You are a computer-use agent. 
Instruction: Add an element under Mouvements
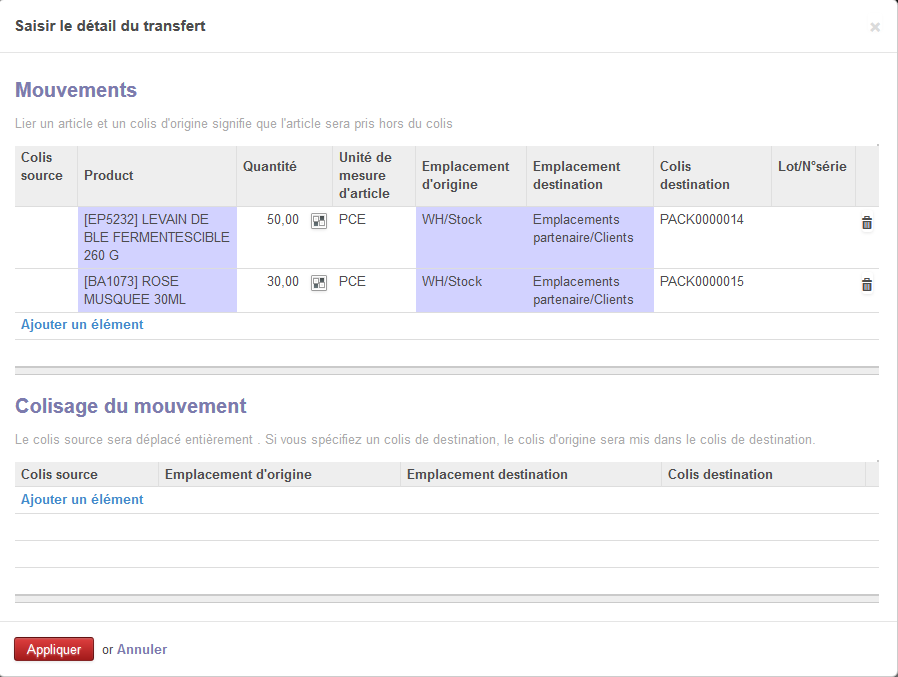click(x=82, y=324)
